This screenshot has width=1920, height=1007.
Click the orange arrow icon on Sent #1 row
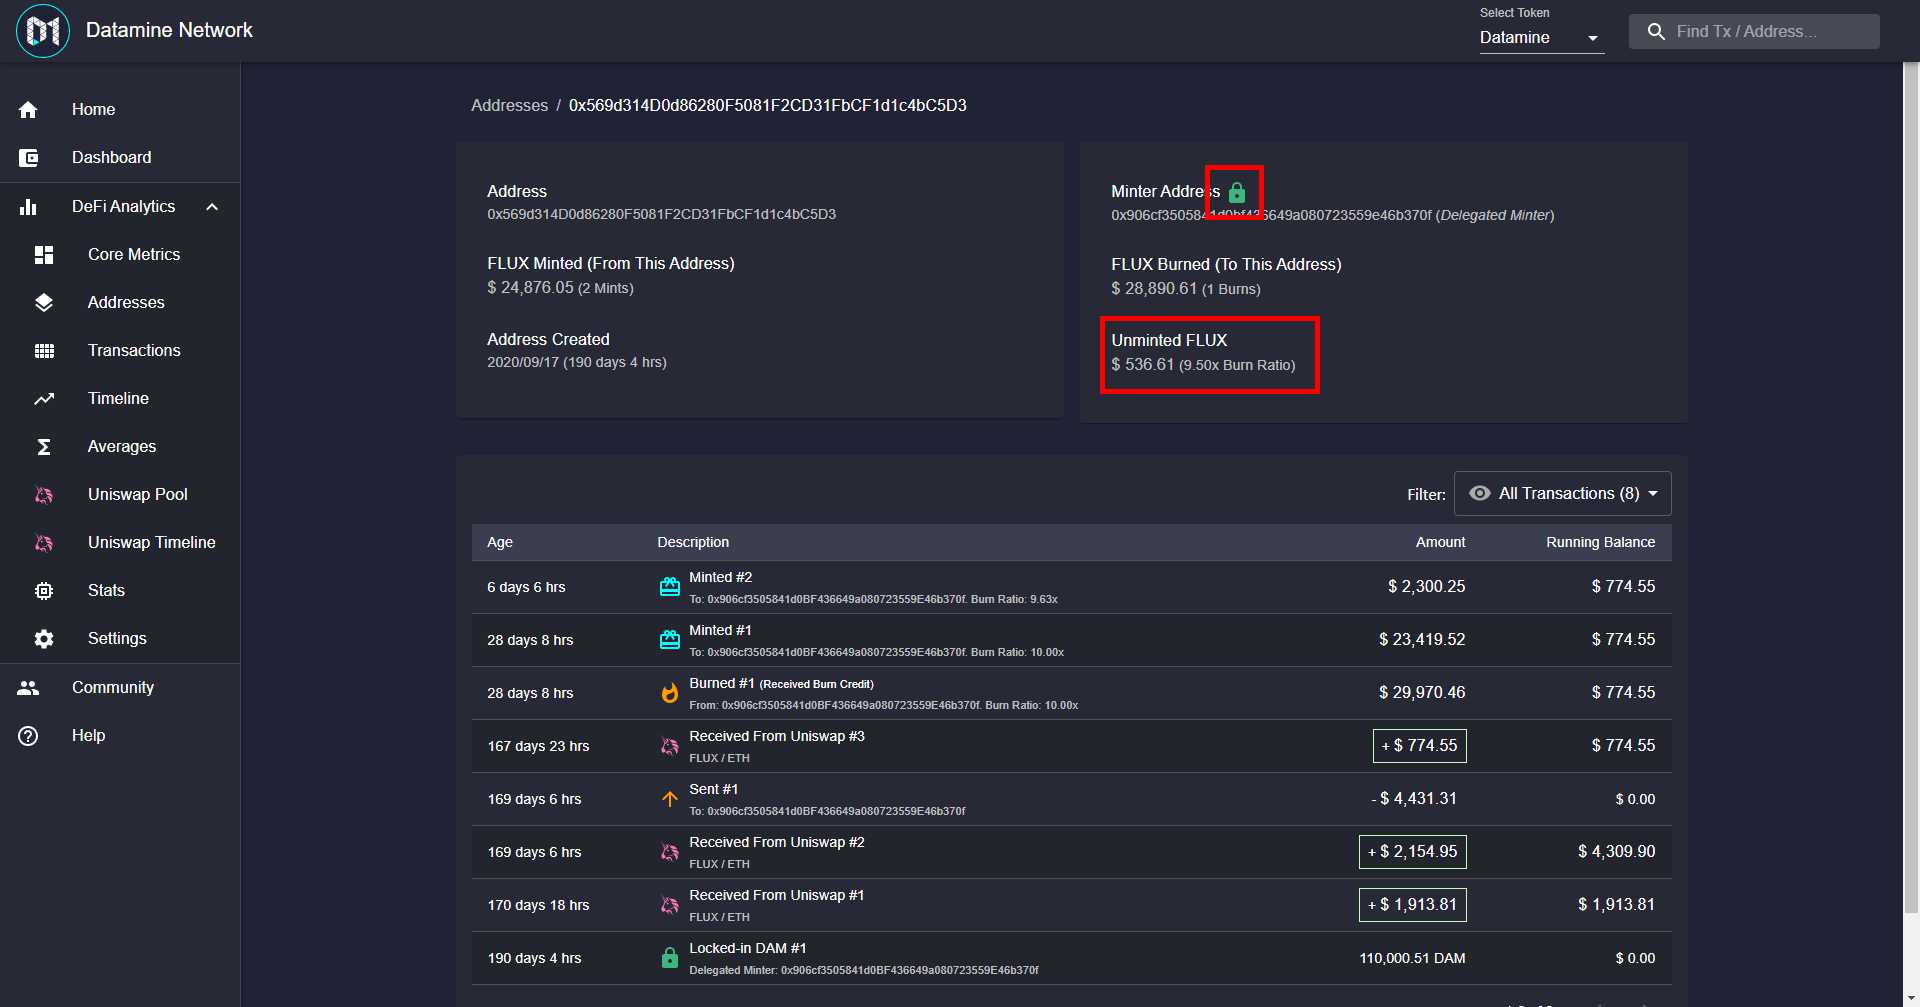tap(670, 799)
